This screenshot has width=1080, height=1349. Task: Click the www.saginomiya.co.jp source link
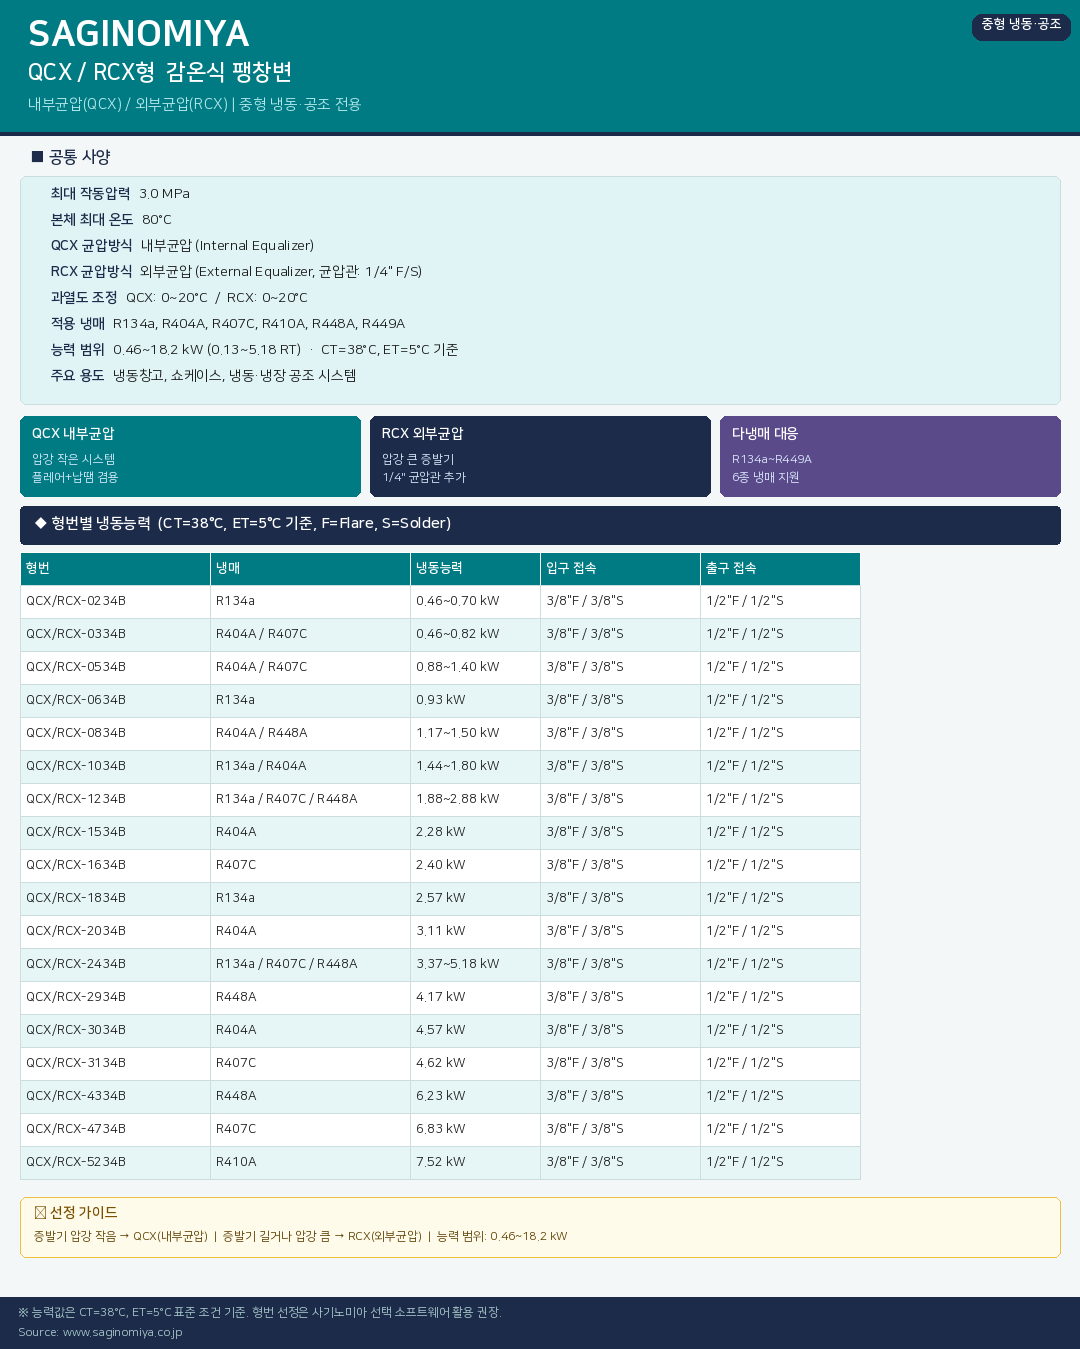(122, 1332)
